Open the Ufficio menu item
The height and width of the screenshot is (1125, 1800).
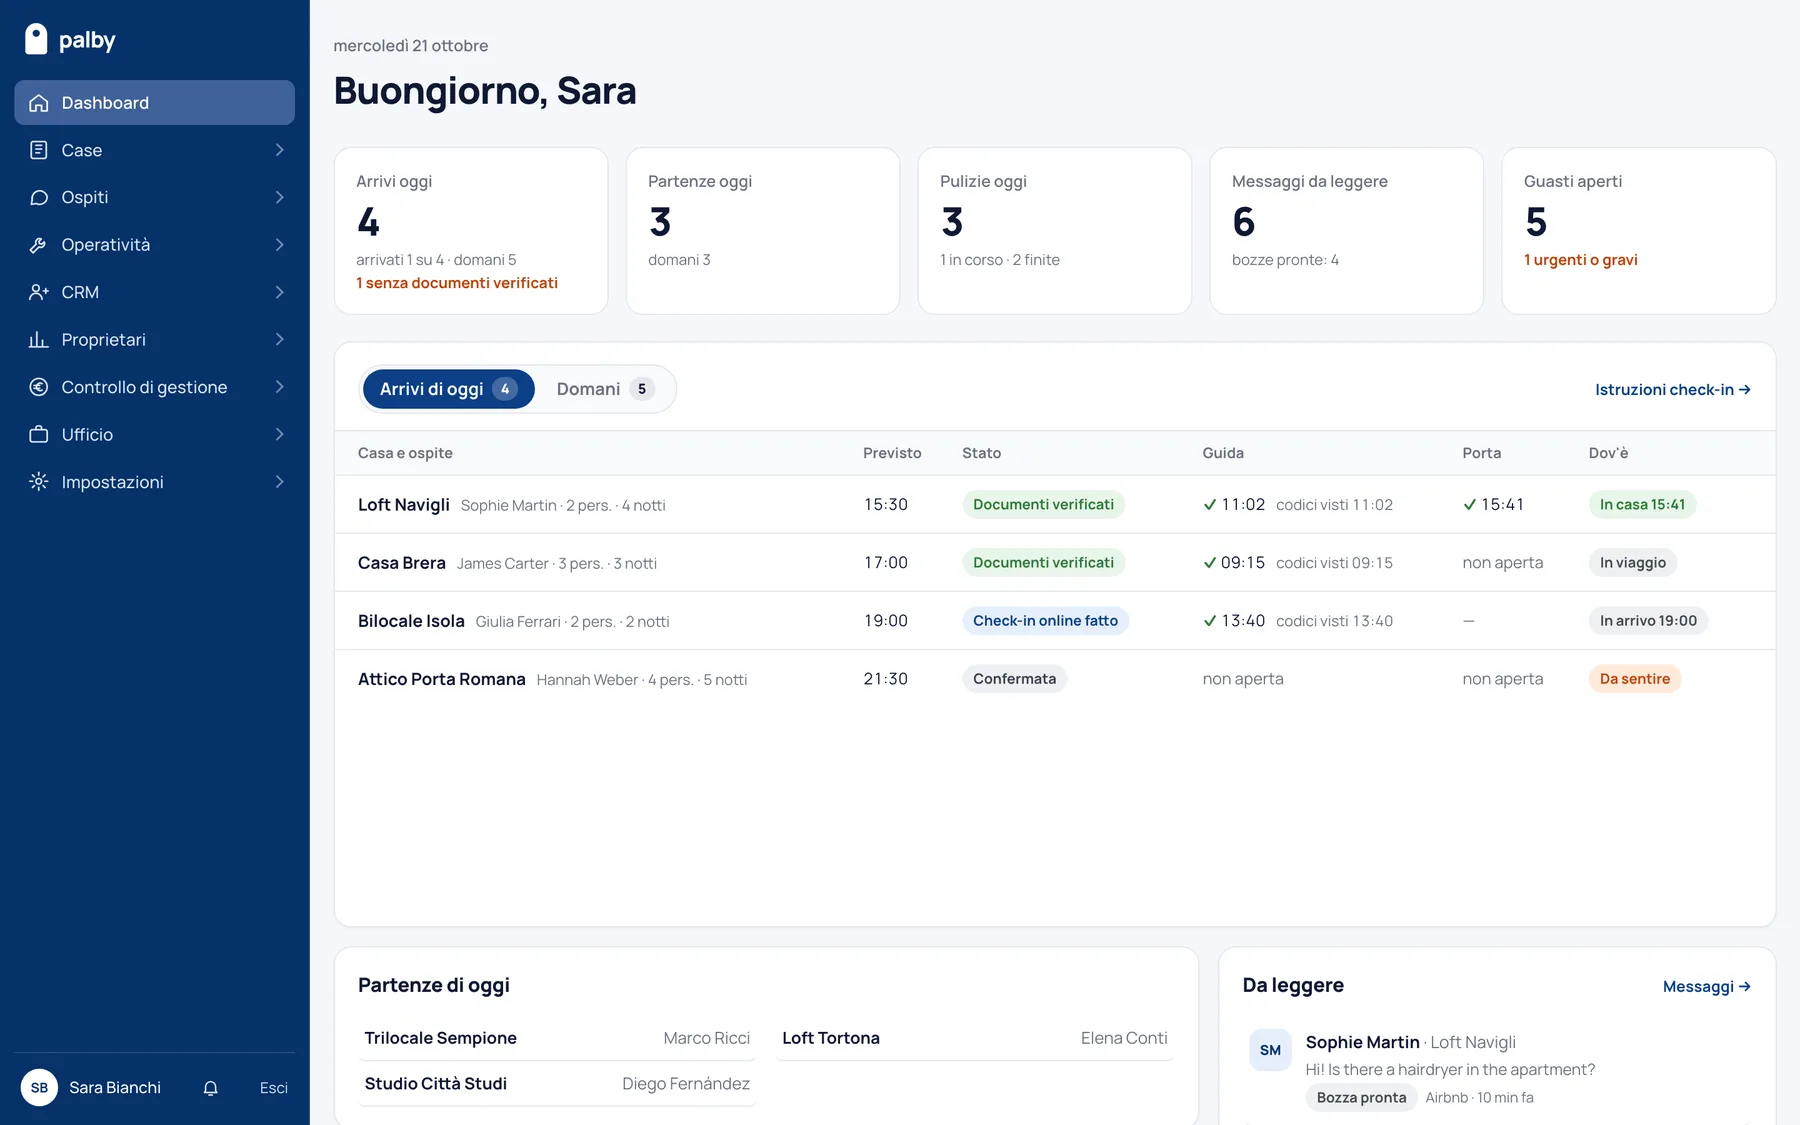coord(154,434)
